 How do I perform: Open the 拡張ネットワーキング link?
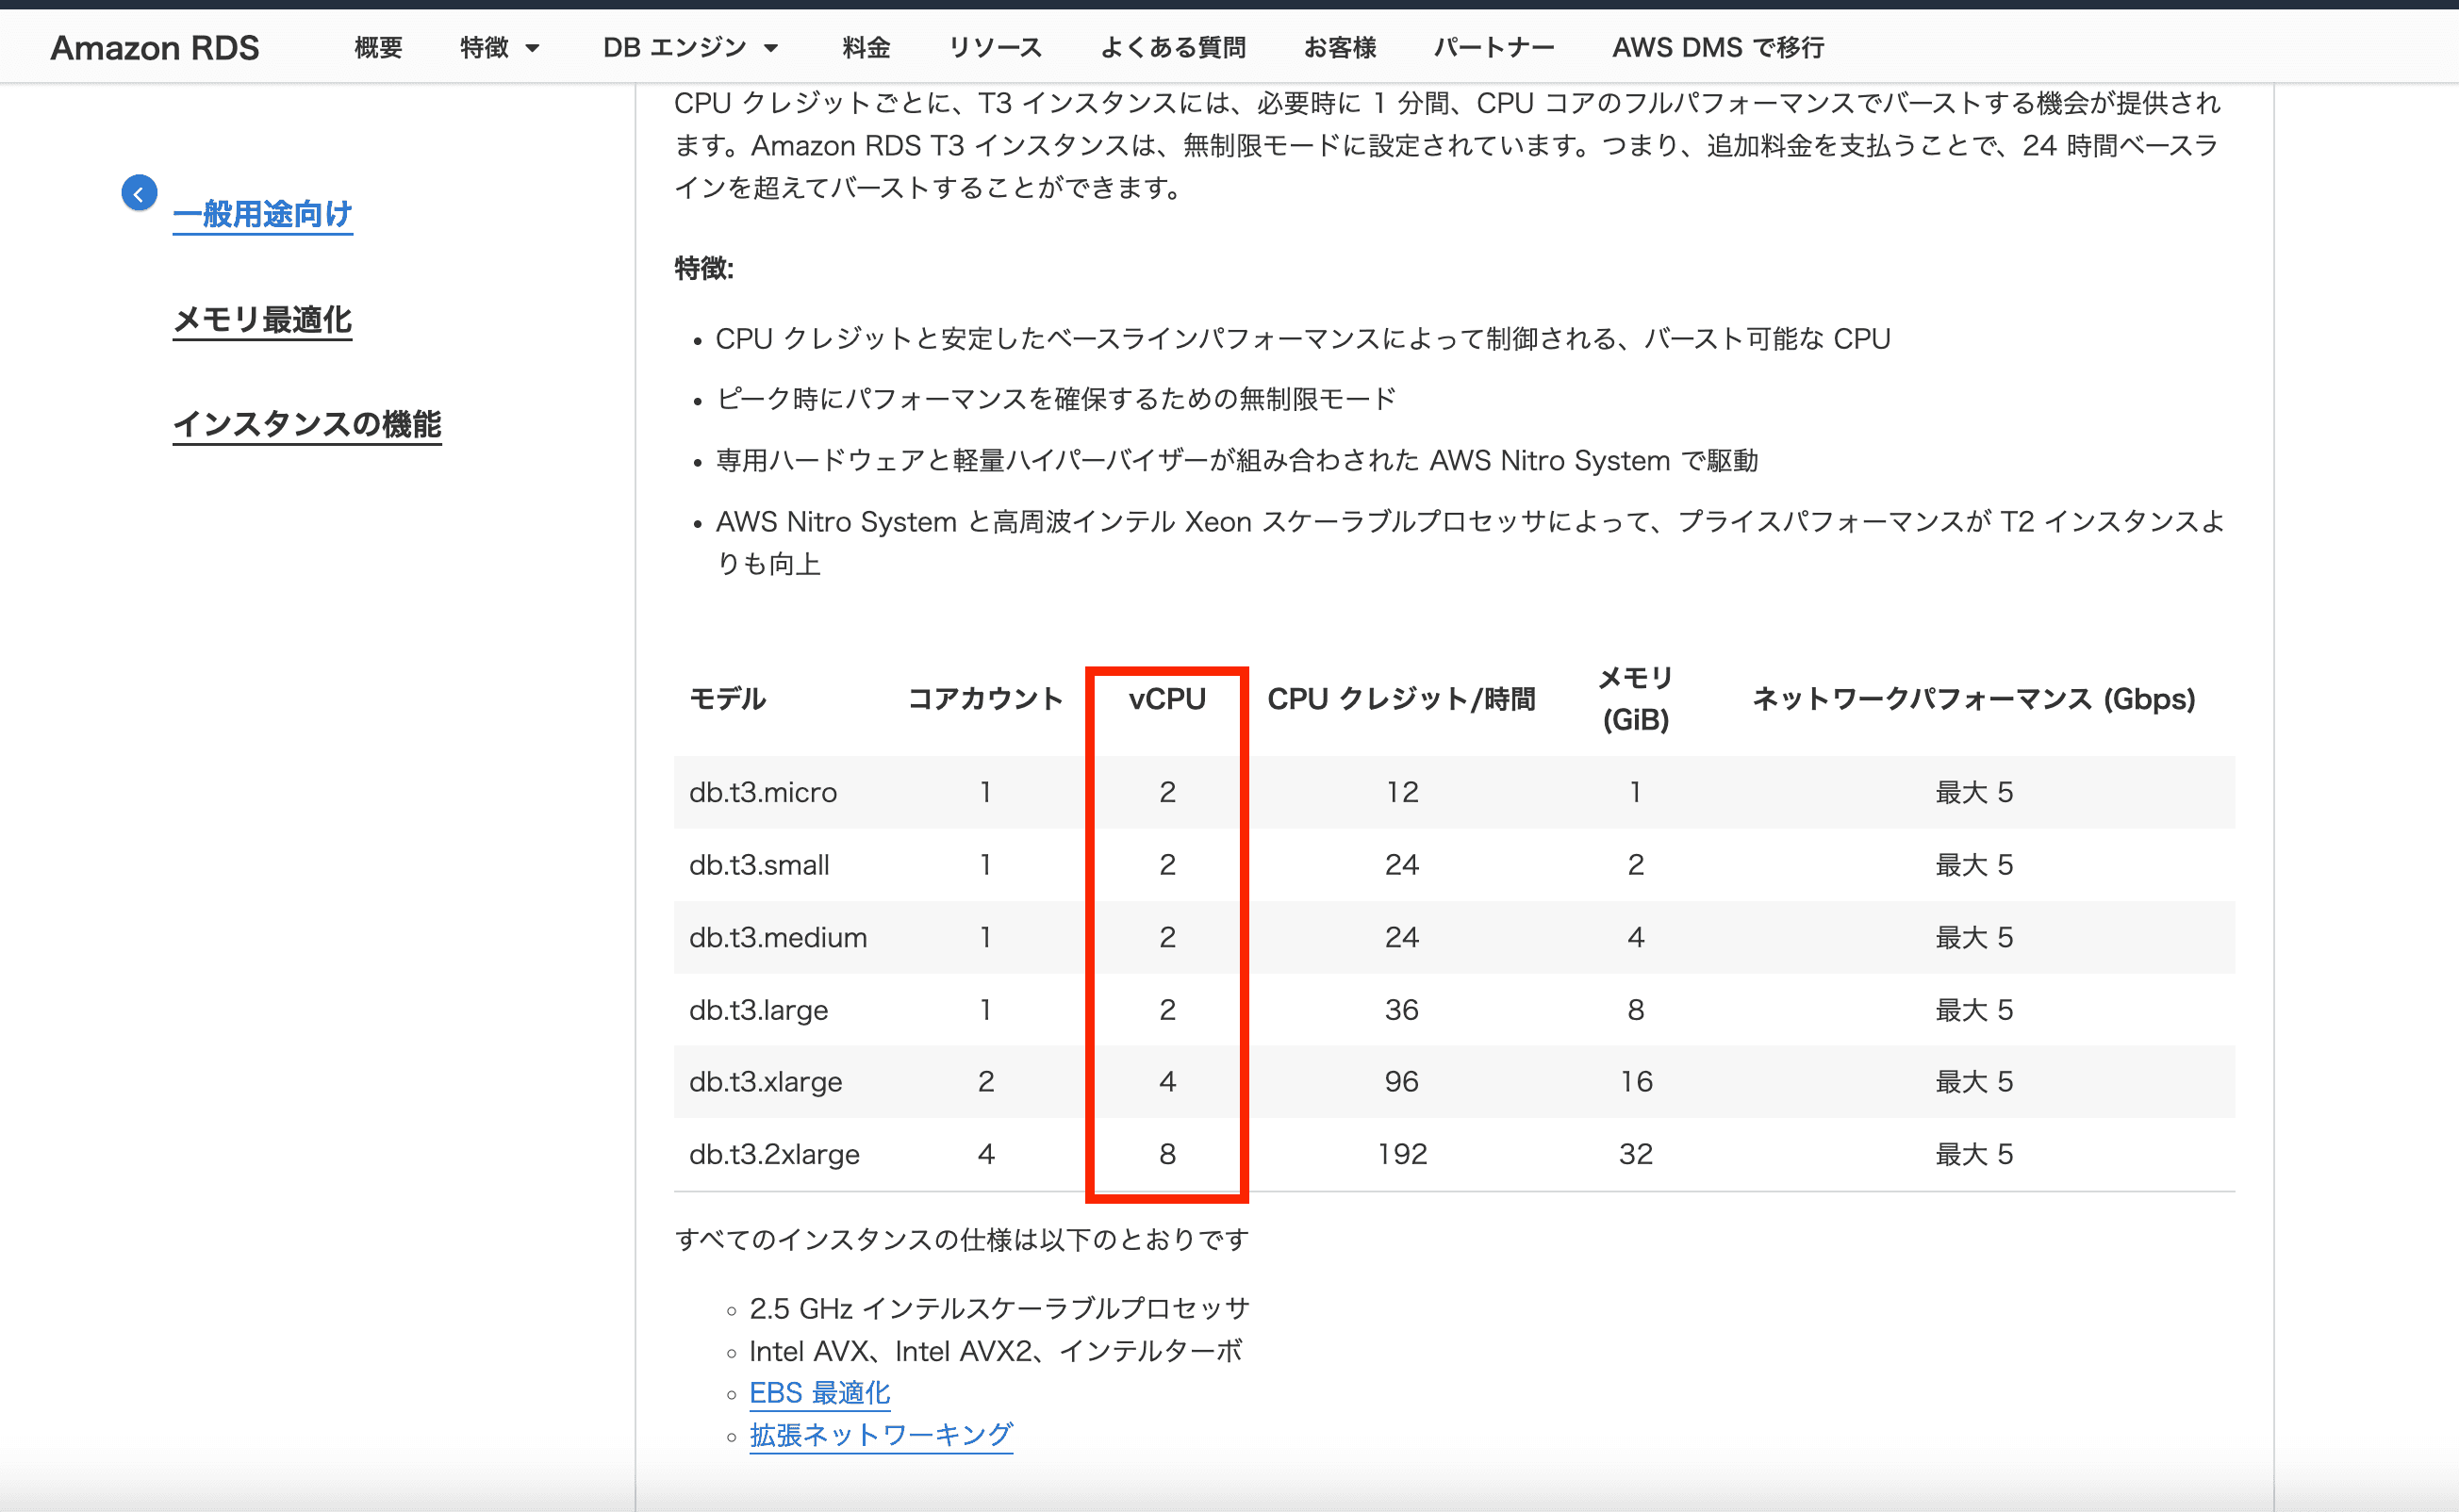point(881,1434)
